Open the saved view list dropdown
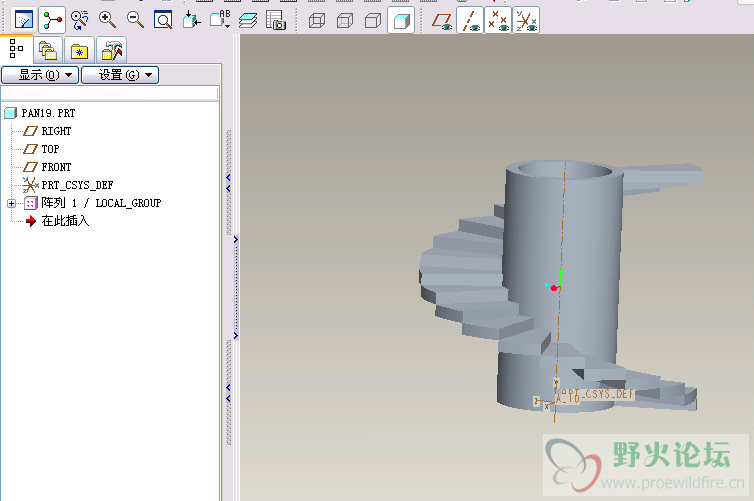 pos(220,20)
